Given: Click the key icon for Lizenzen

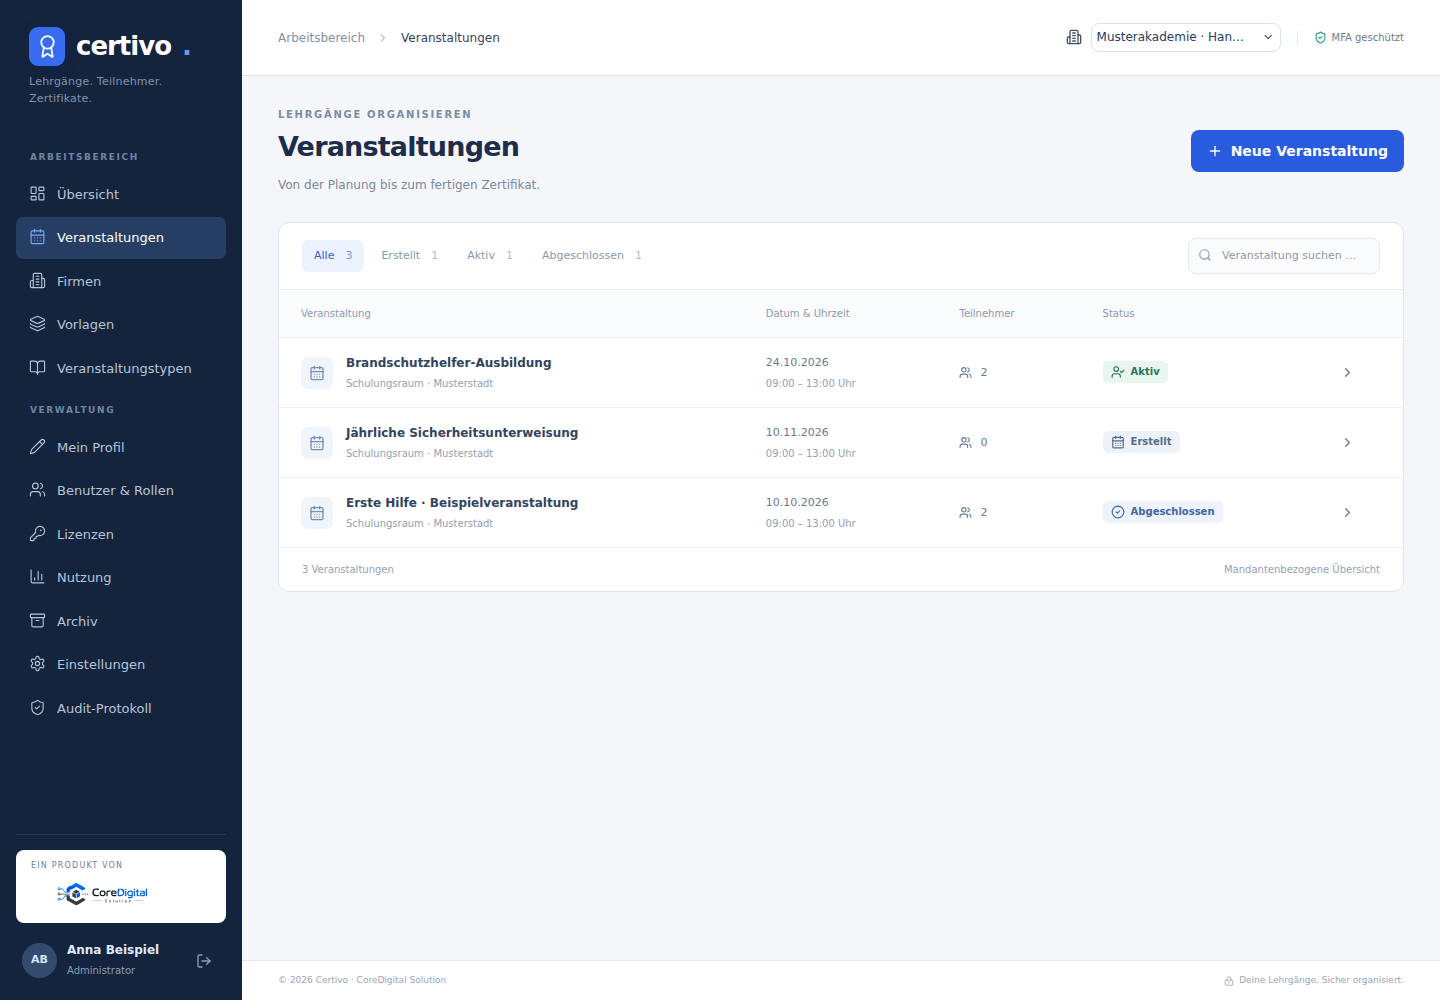Looking at the screenshot, I should 38,534.
